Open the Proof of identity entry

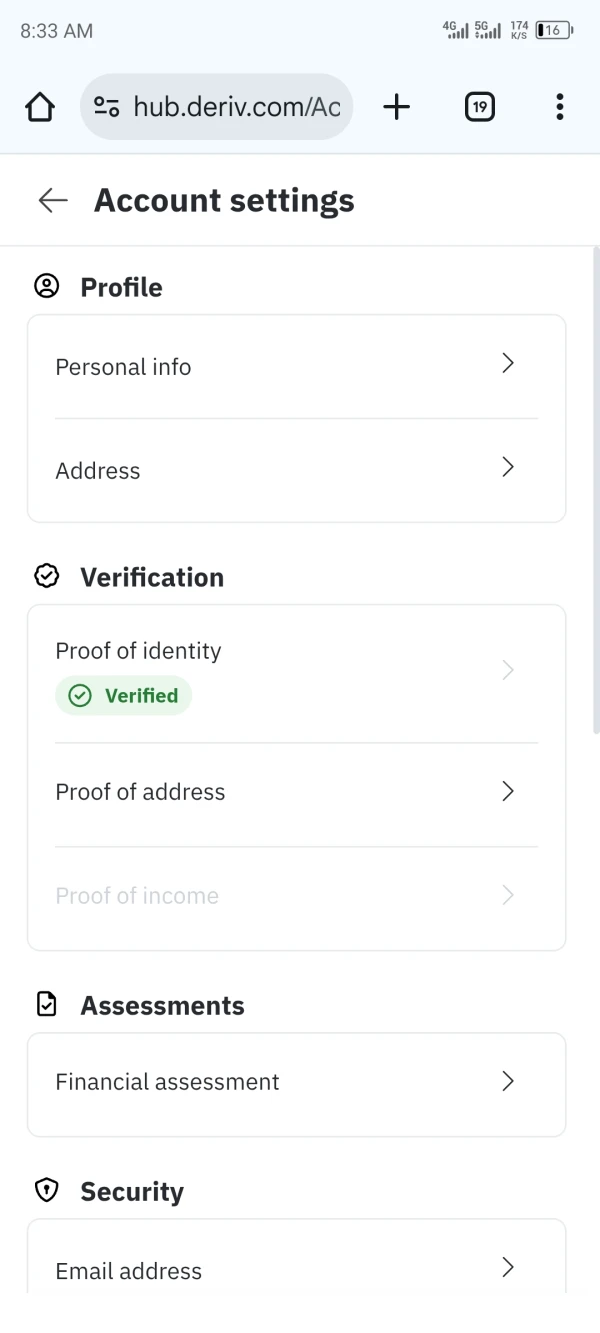[x=139, y=651]
